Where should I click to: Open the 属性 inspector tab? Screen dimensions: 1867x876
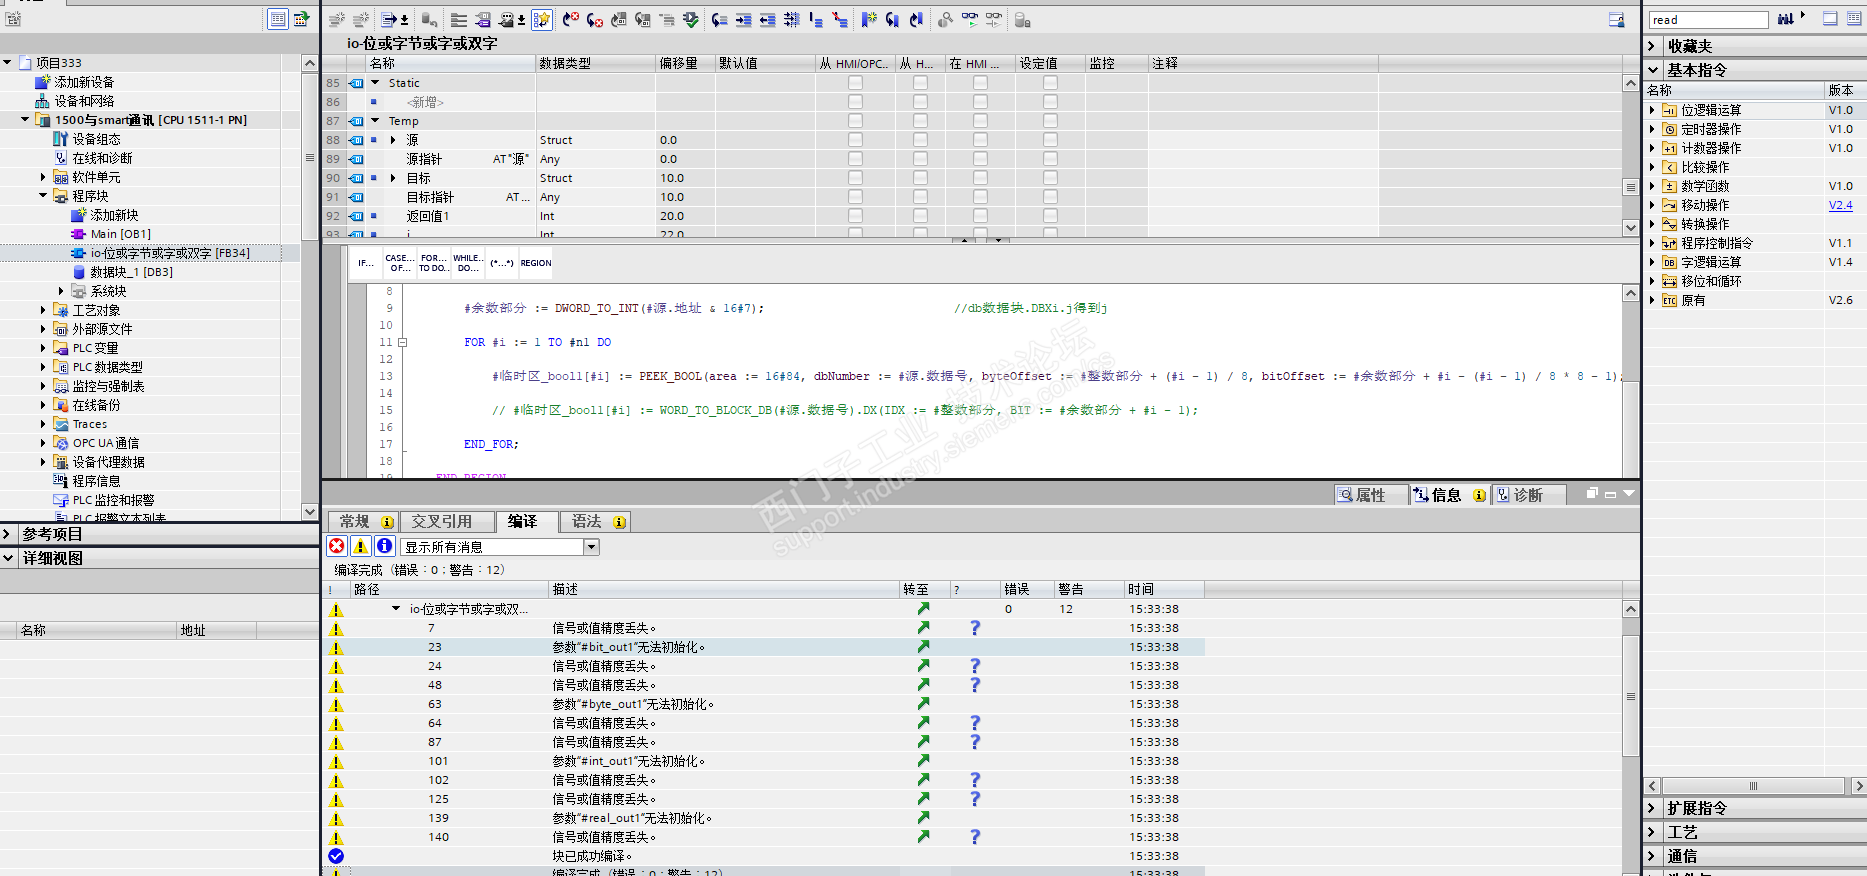point(1372,495)
